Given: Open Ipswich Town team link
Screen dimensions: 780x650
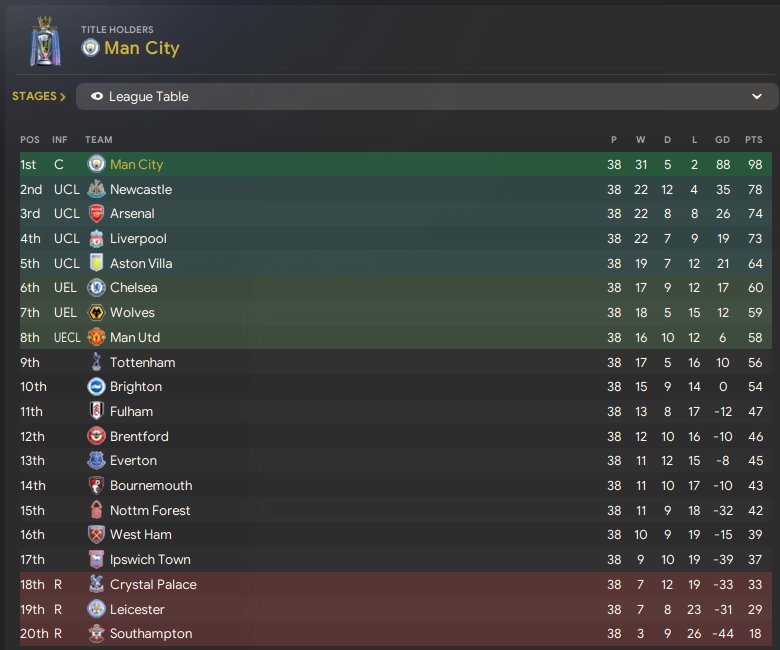Looking at the screenshot, I should pyautogui.click(x=150, y=559).
